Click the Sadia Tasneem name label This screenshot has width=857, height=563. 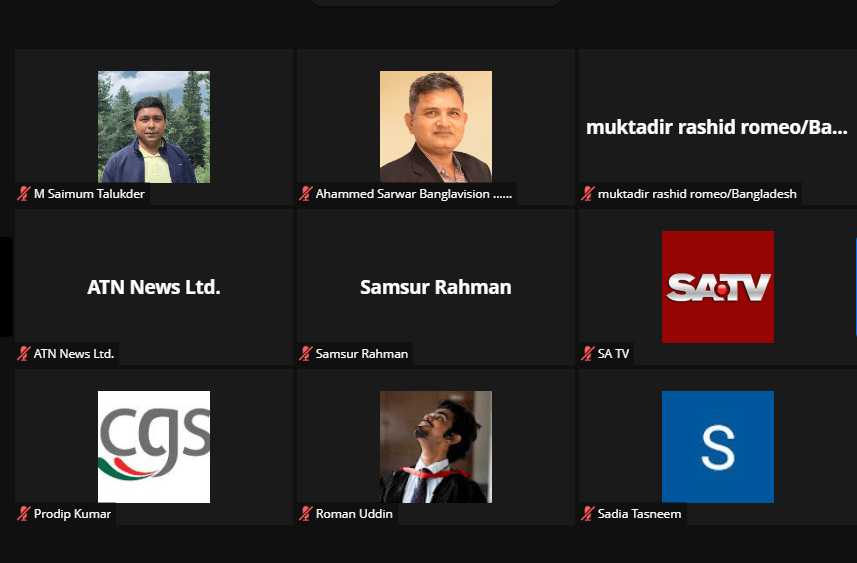tap(639, 514)
